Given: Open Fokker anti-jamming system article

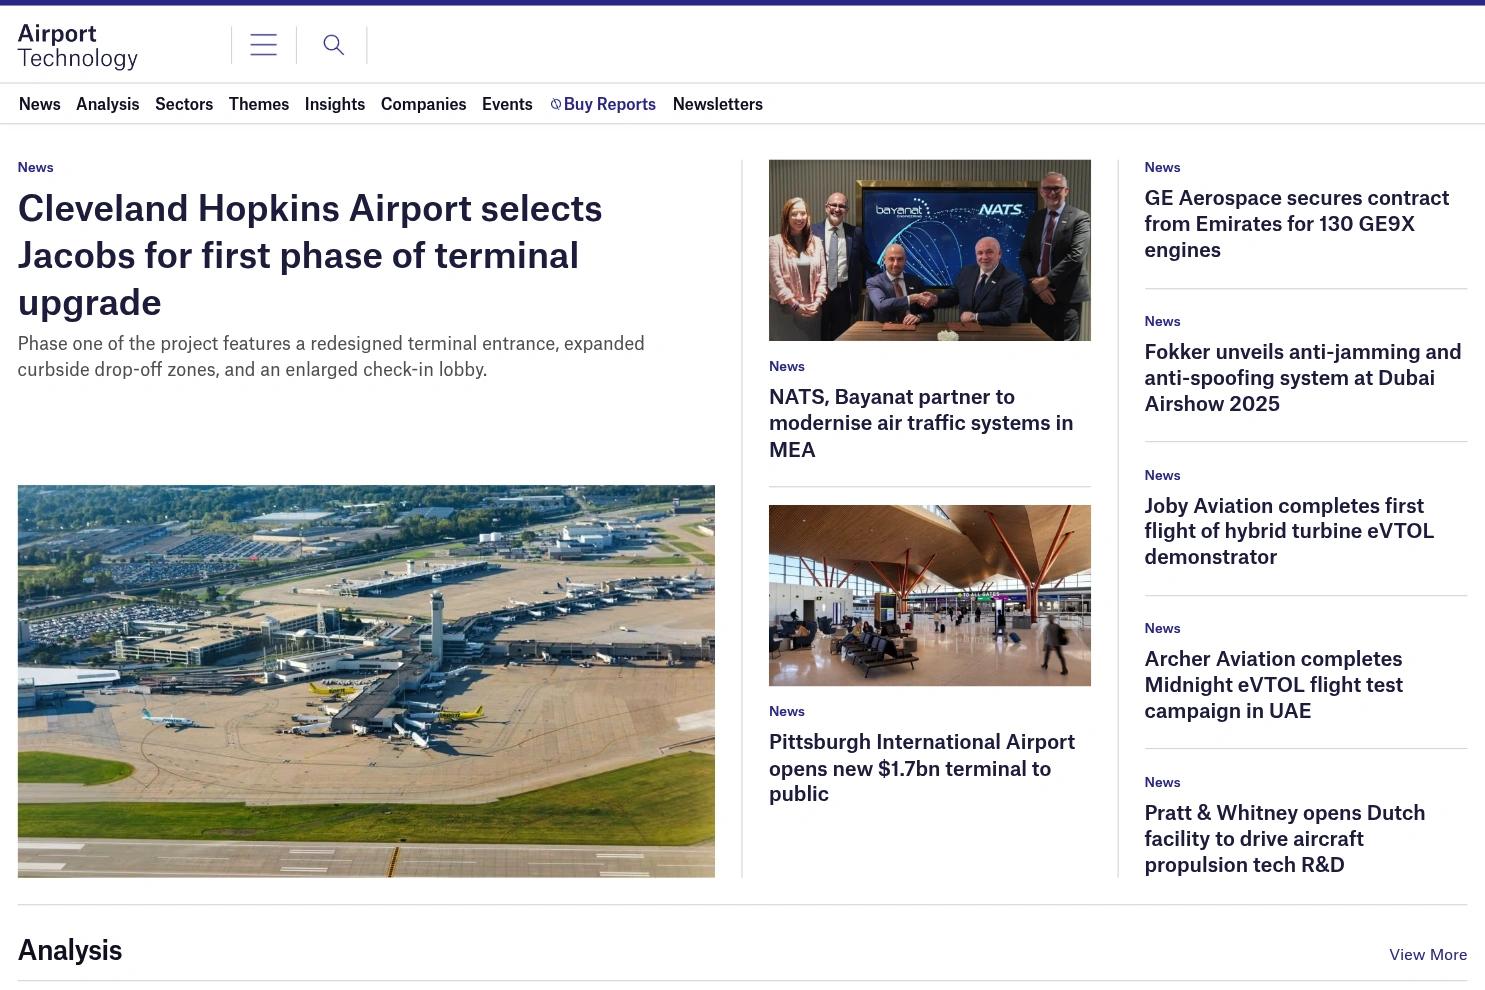Looking at the screenshot, I should pos(1303,378).
